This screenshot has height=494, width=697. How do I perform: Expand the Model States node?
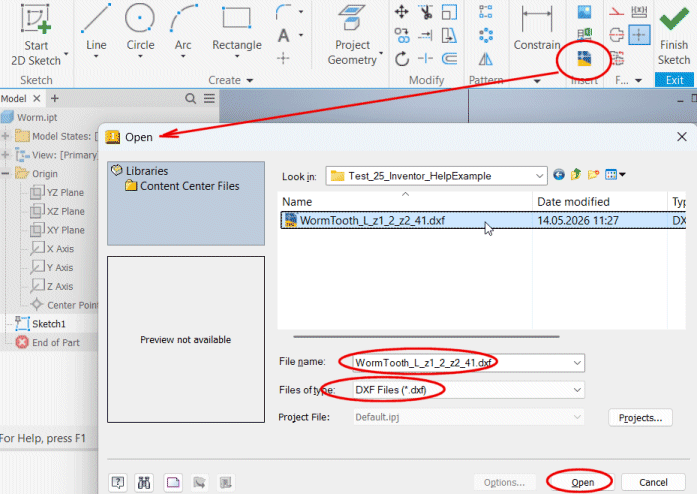point(5,136)
